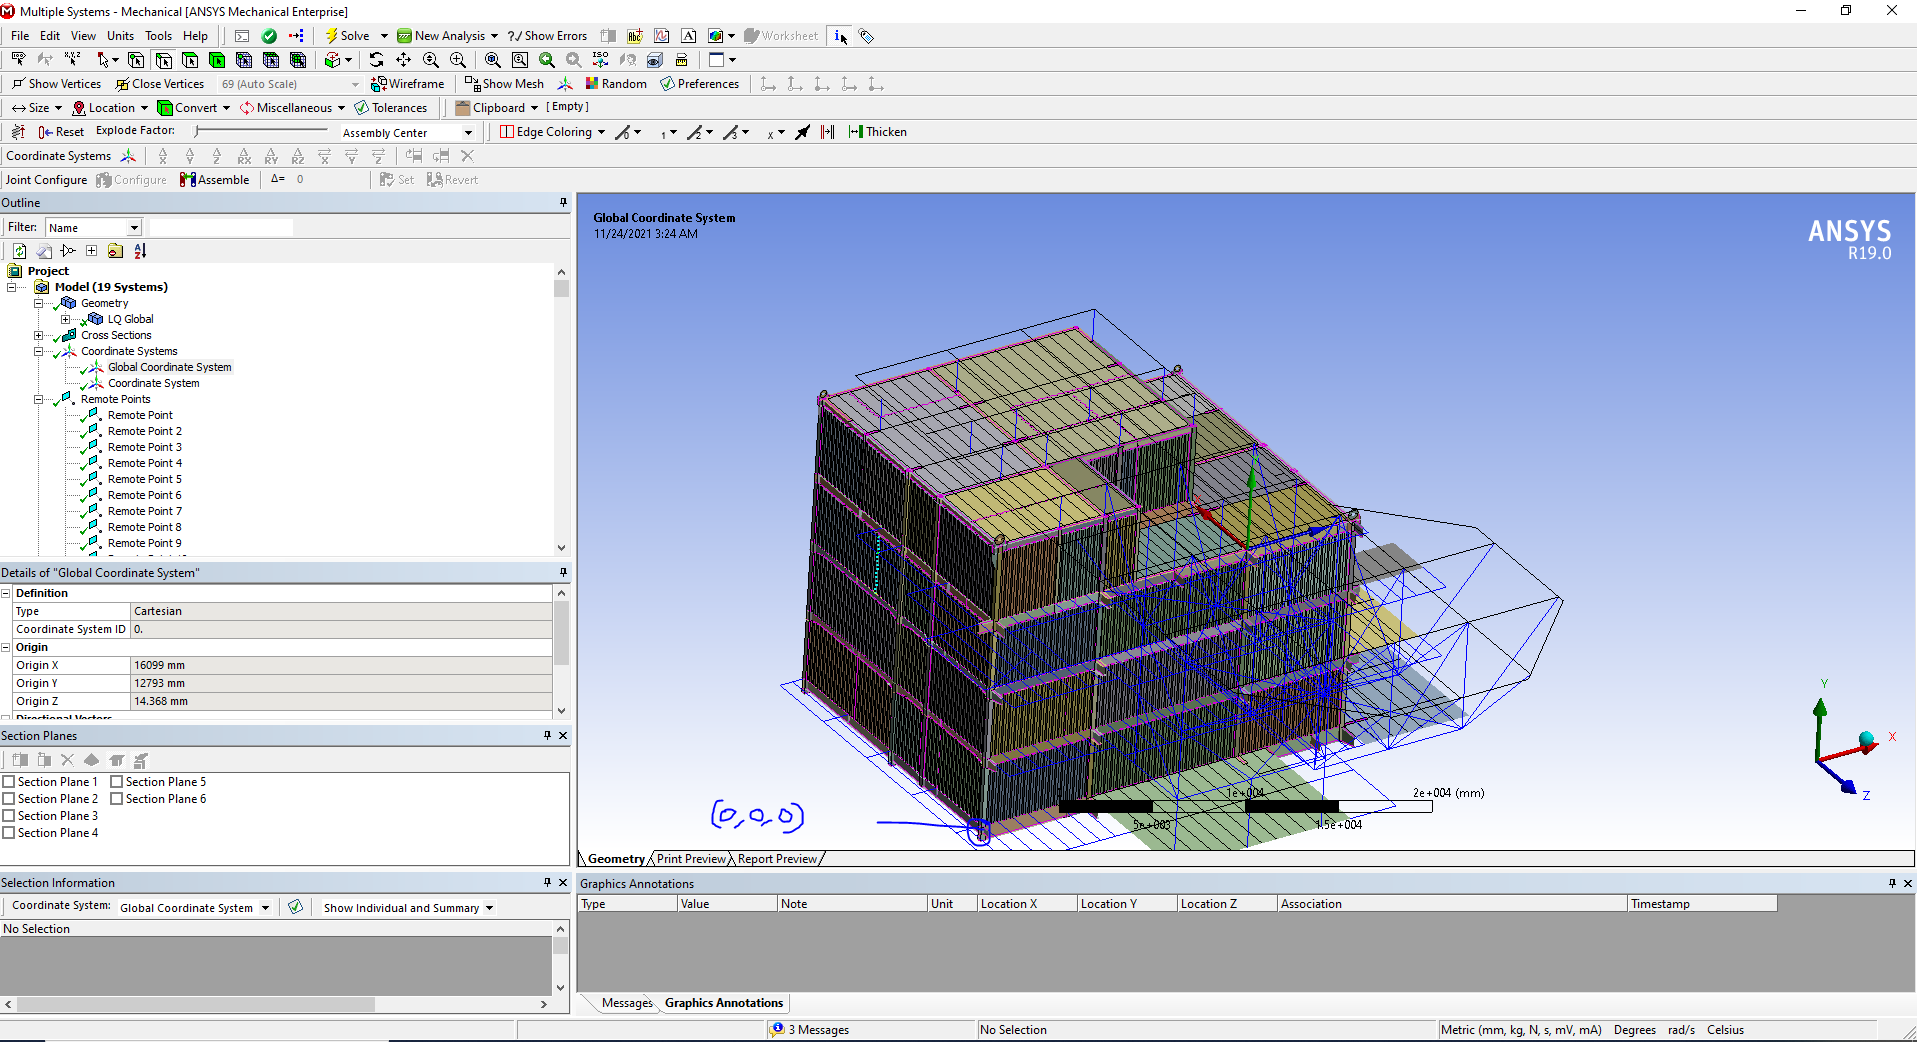
Task: Click the Refresh tree icon in Outline toolbar
Action: point(19,251)
